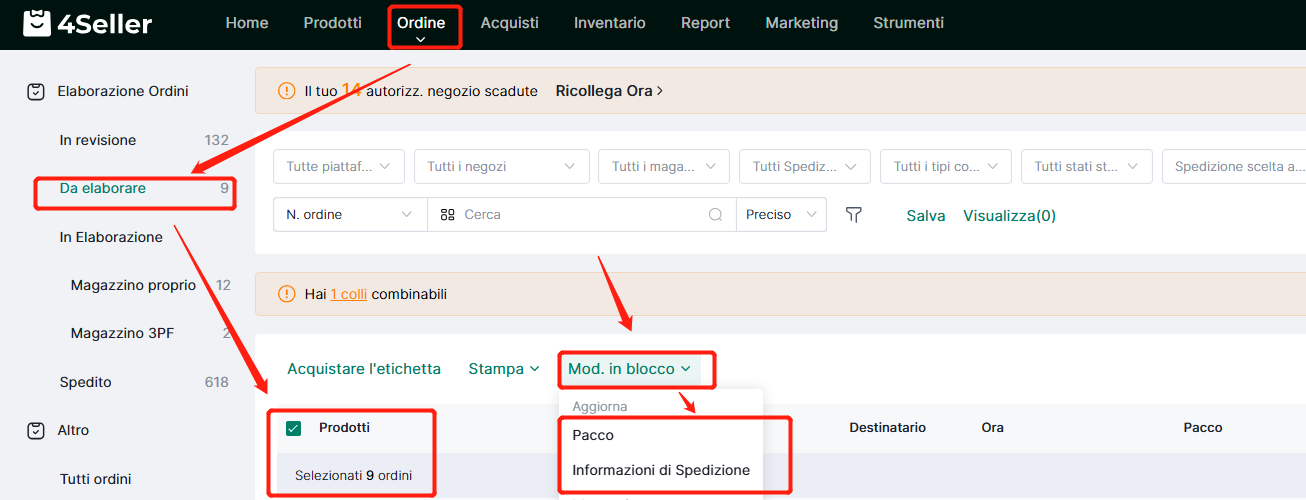Select Informazioni di Spedizione menu entry
Image resolution: width=1306 pixels, height=500 pixels.
click(661, 470)
